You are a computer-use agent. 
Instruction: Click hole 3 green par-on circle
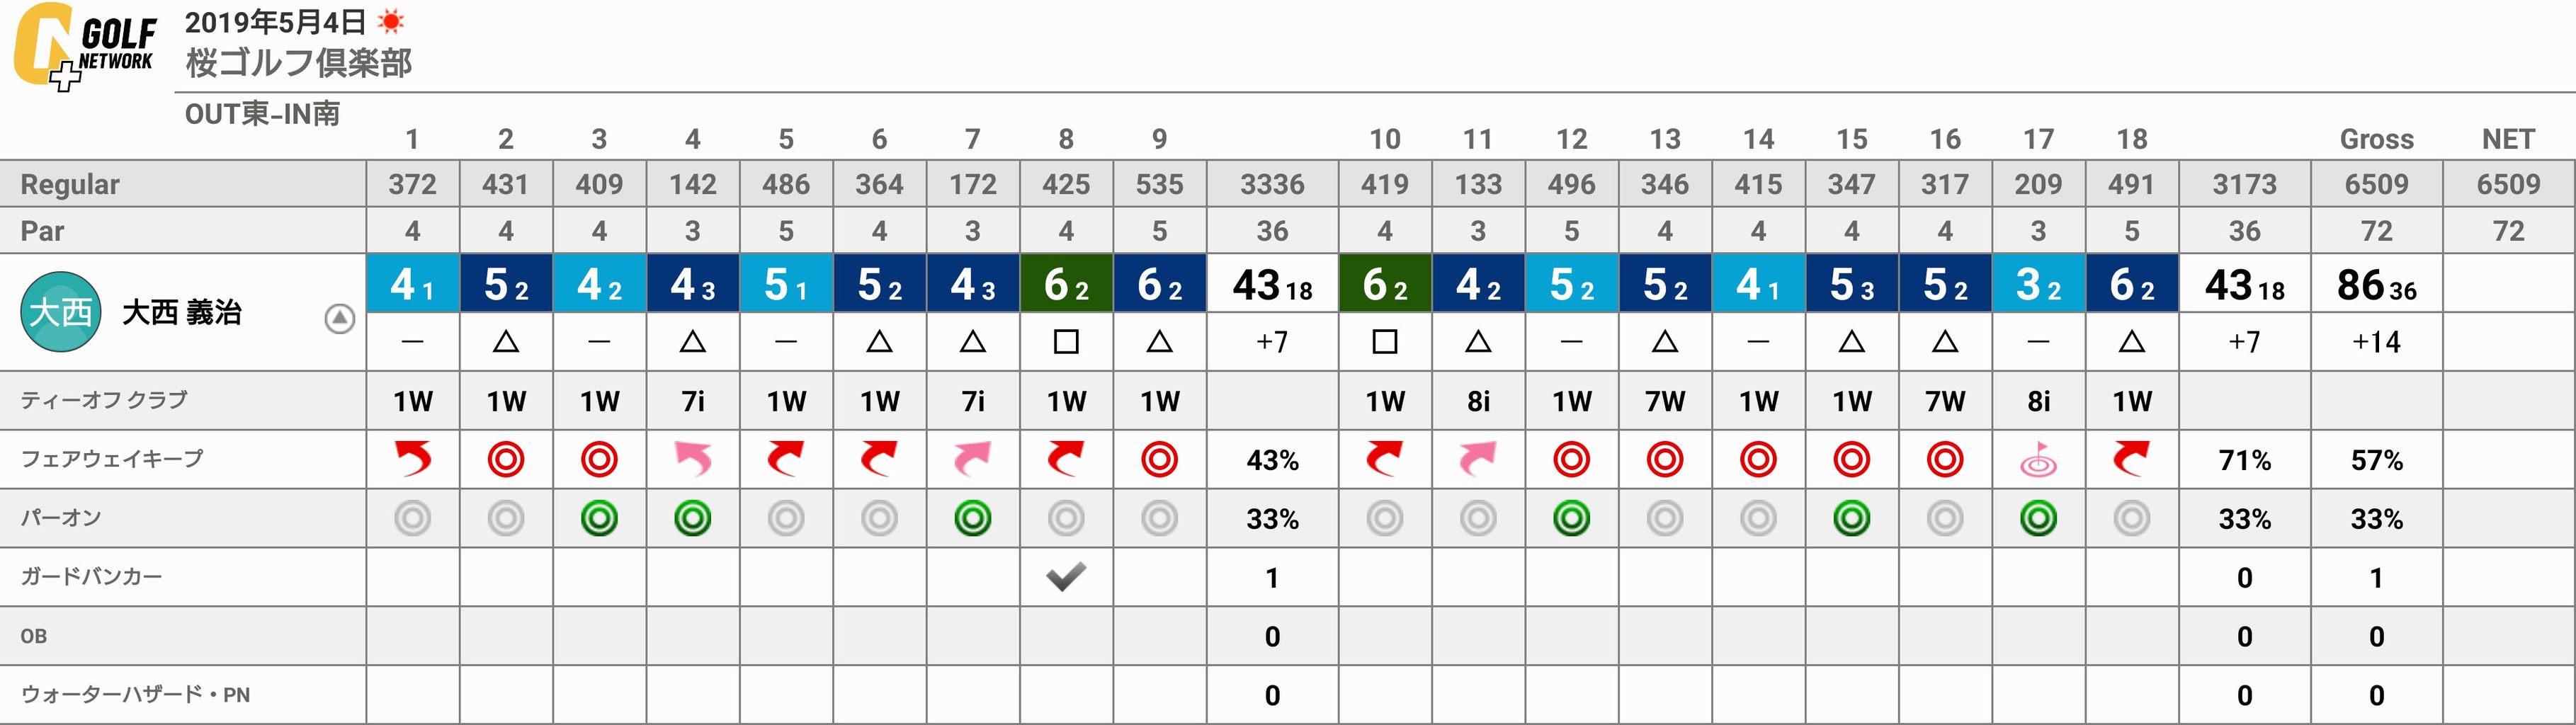pos(599,518)
